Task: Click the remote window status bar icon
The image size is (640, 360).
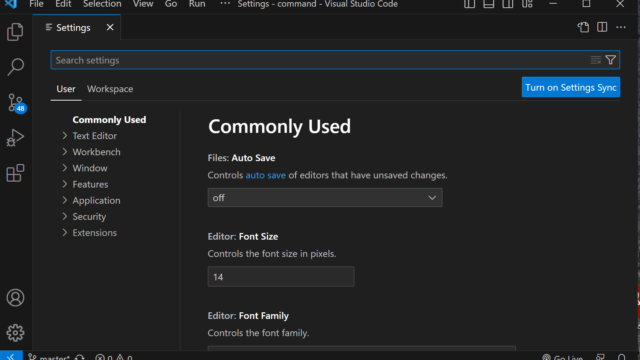Action: [11, 356]
